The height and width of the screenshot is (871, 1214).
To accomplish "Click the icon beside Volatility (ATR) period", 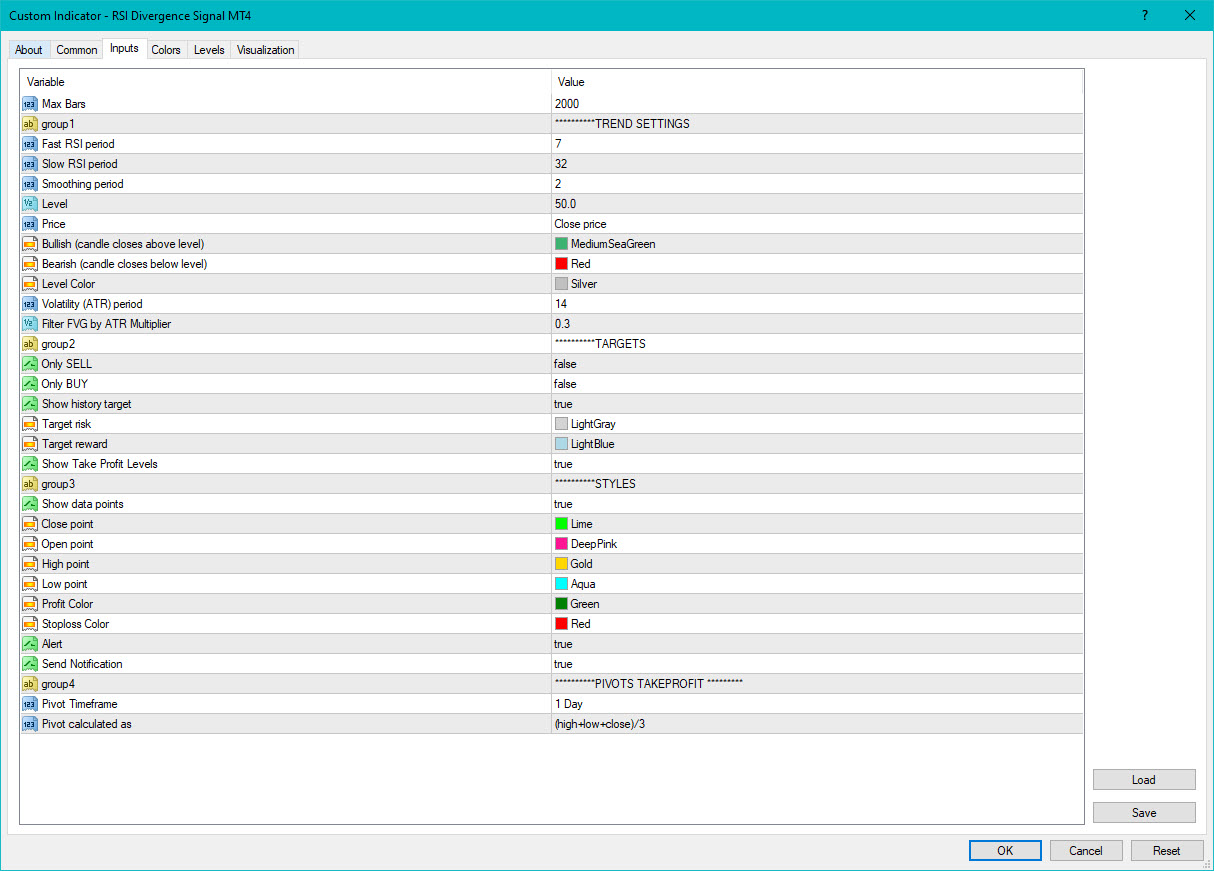I will click(x=29, y=304).
